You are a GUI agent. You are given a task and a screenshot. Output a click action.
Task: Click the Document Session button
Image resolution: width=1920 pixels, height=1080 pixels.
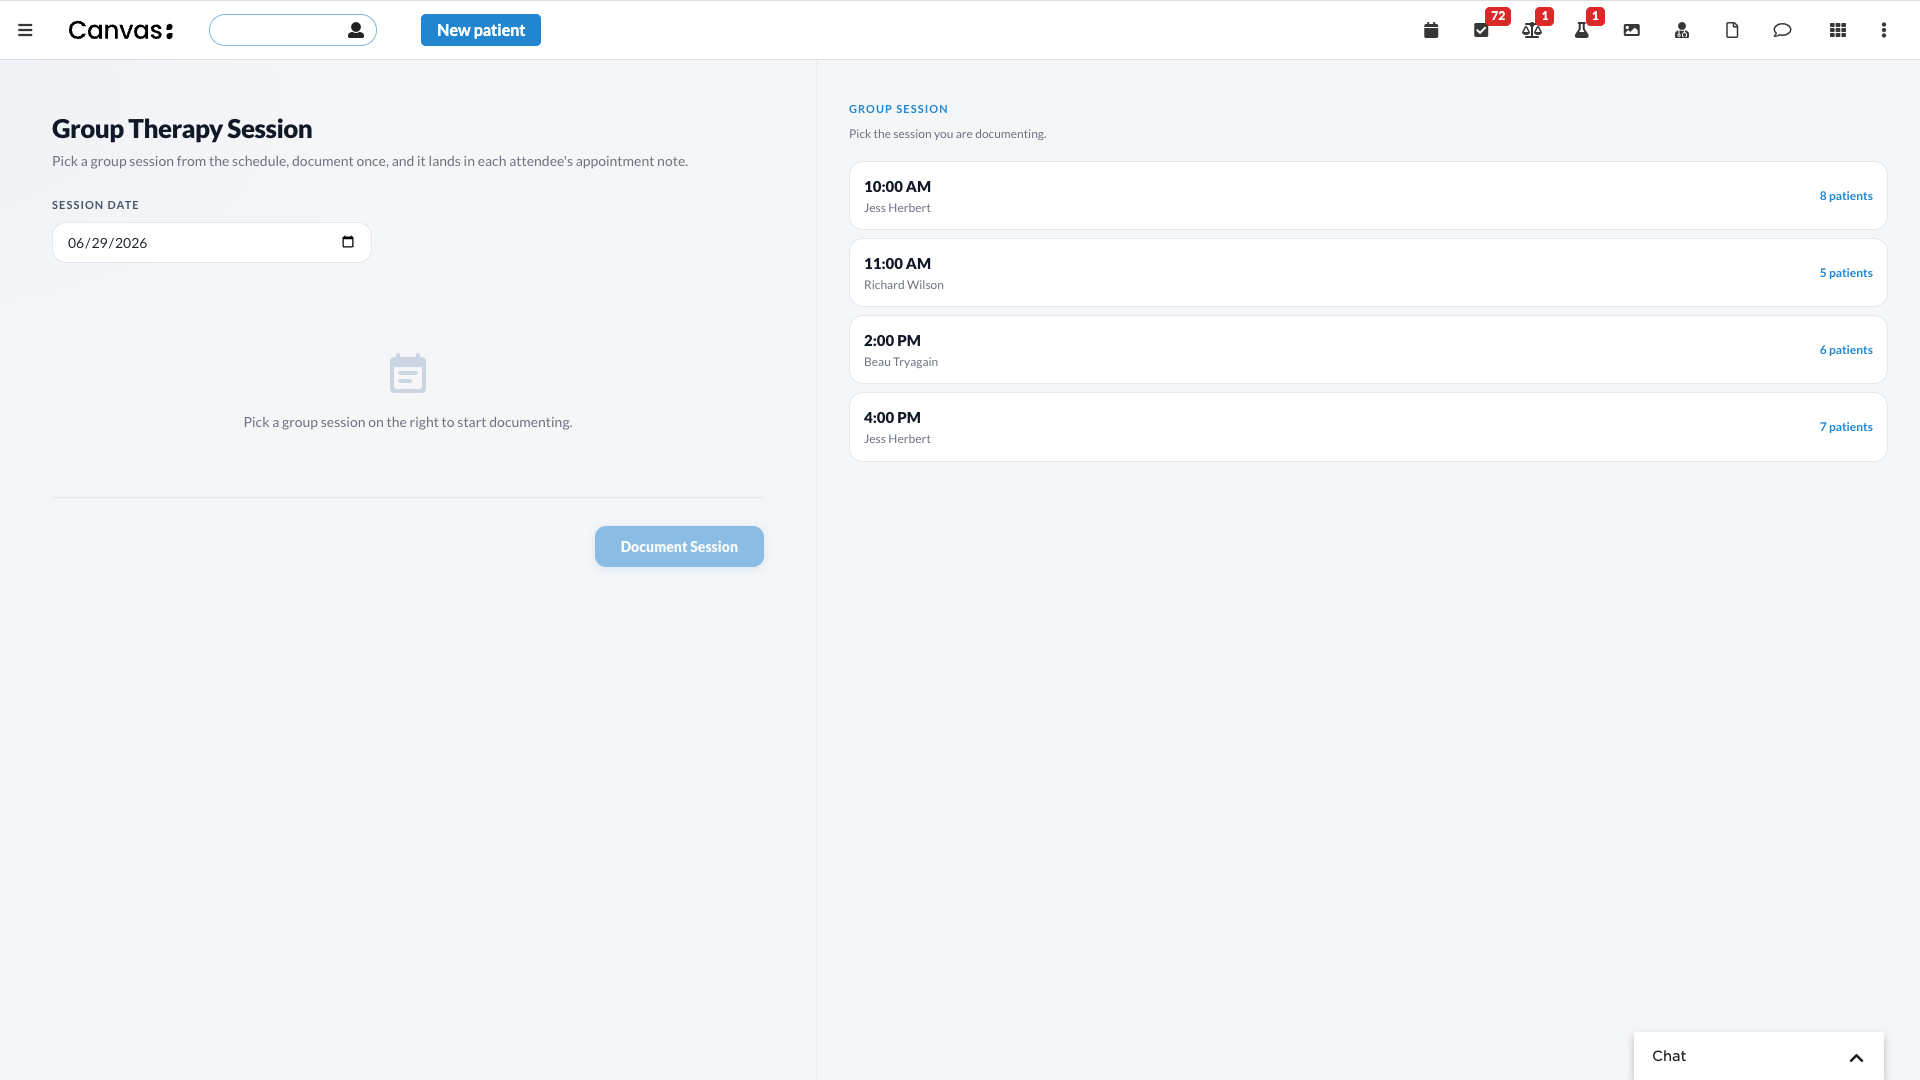tap(679, 546)
